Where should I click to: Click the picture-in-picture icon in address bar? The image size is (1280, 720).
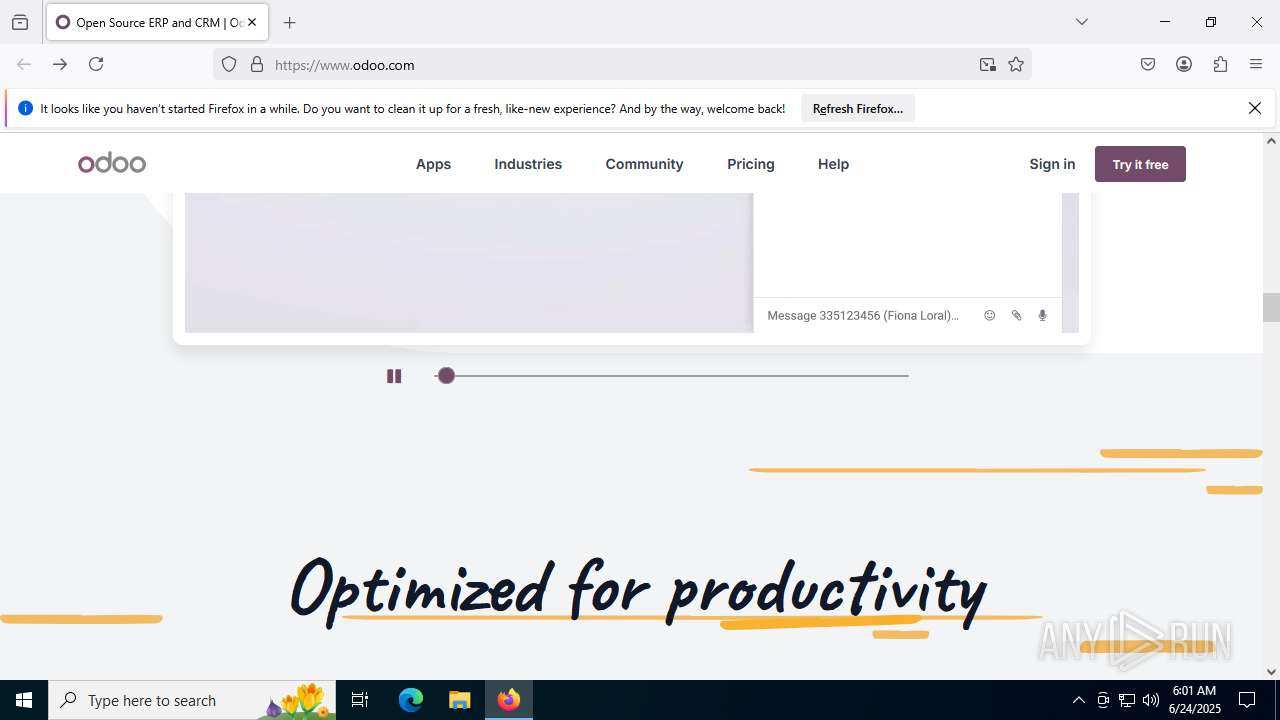(x=988, y=65)
